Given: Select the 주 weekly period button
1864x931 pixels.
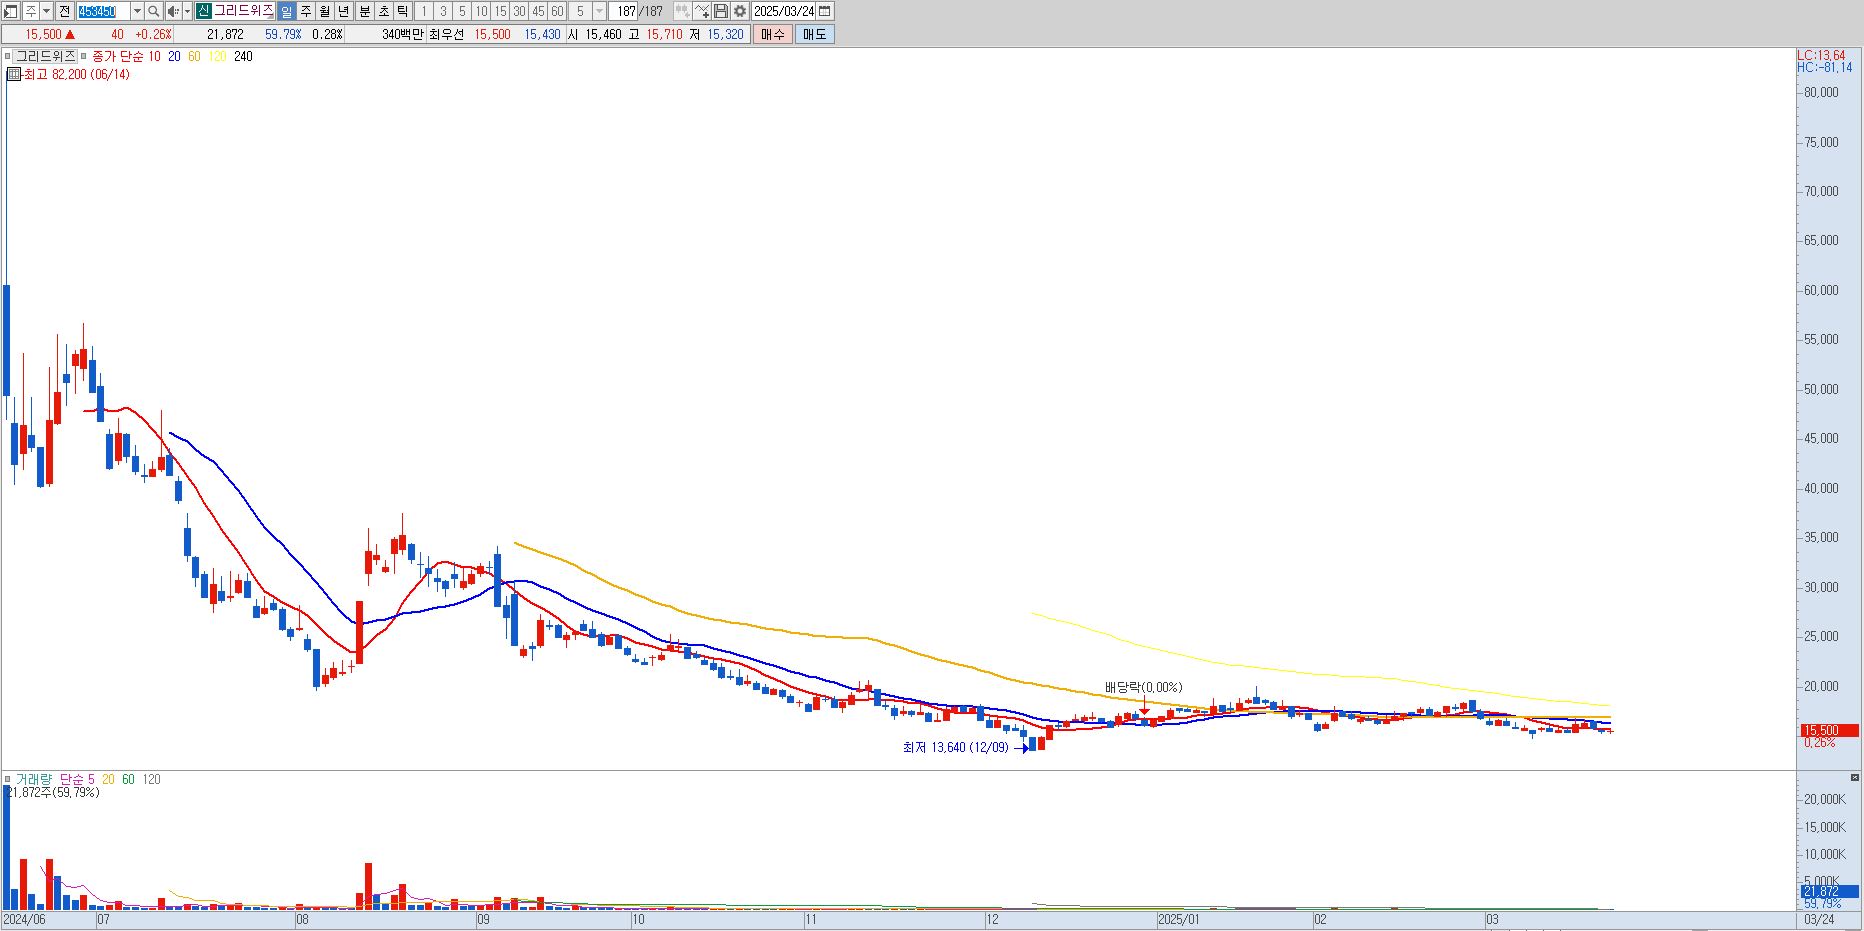Looking at the screenshot, I should (306, 11).
